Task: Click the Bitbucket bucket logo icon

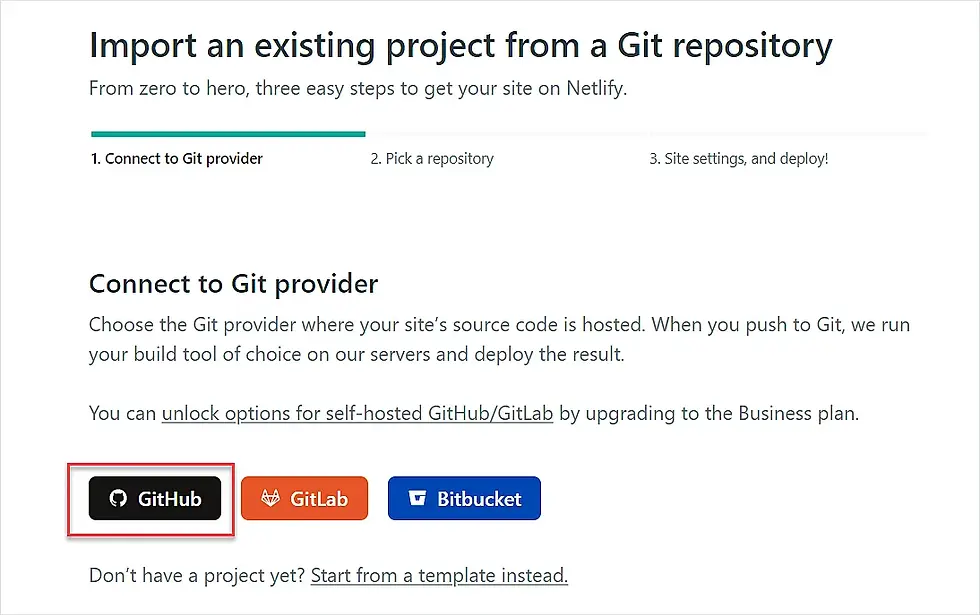Action: (417, 498)
